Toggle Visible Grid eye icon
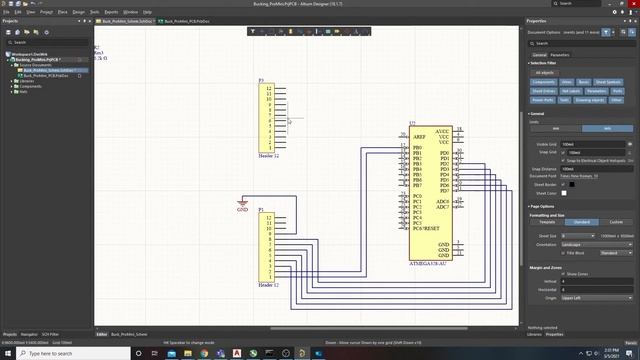The height and width of the screenshot is (360, 640). point(630,144)
